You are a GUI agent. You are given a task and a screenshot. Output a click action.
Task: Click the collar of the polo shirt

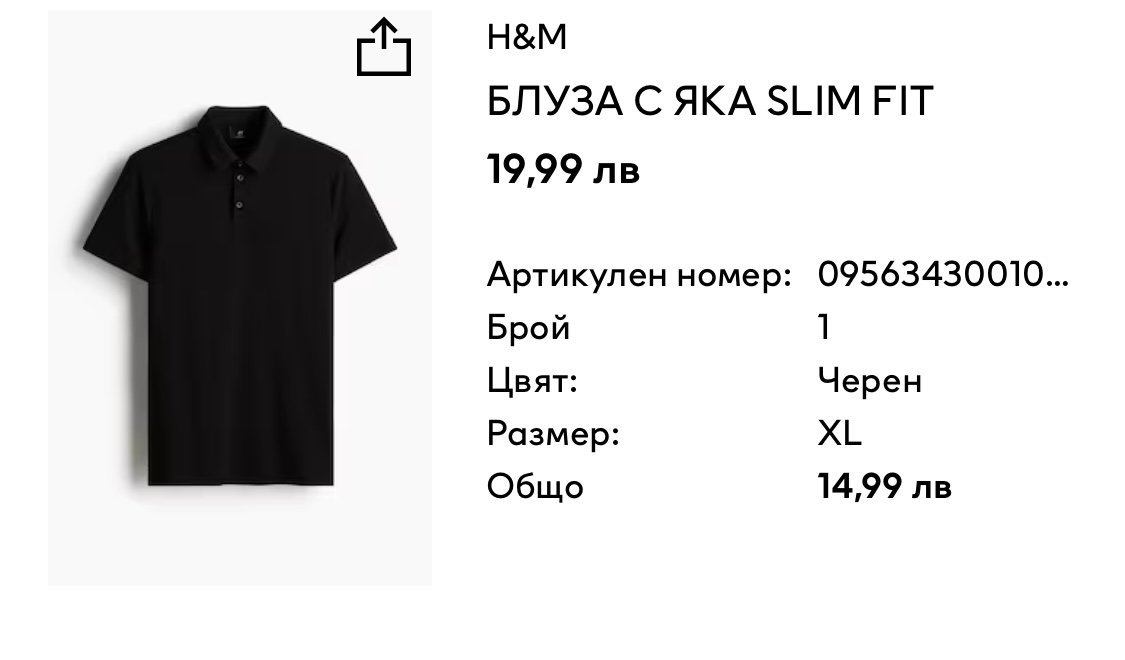click(239, 135)
